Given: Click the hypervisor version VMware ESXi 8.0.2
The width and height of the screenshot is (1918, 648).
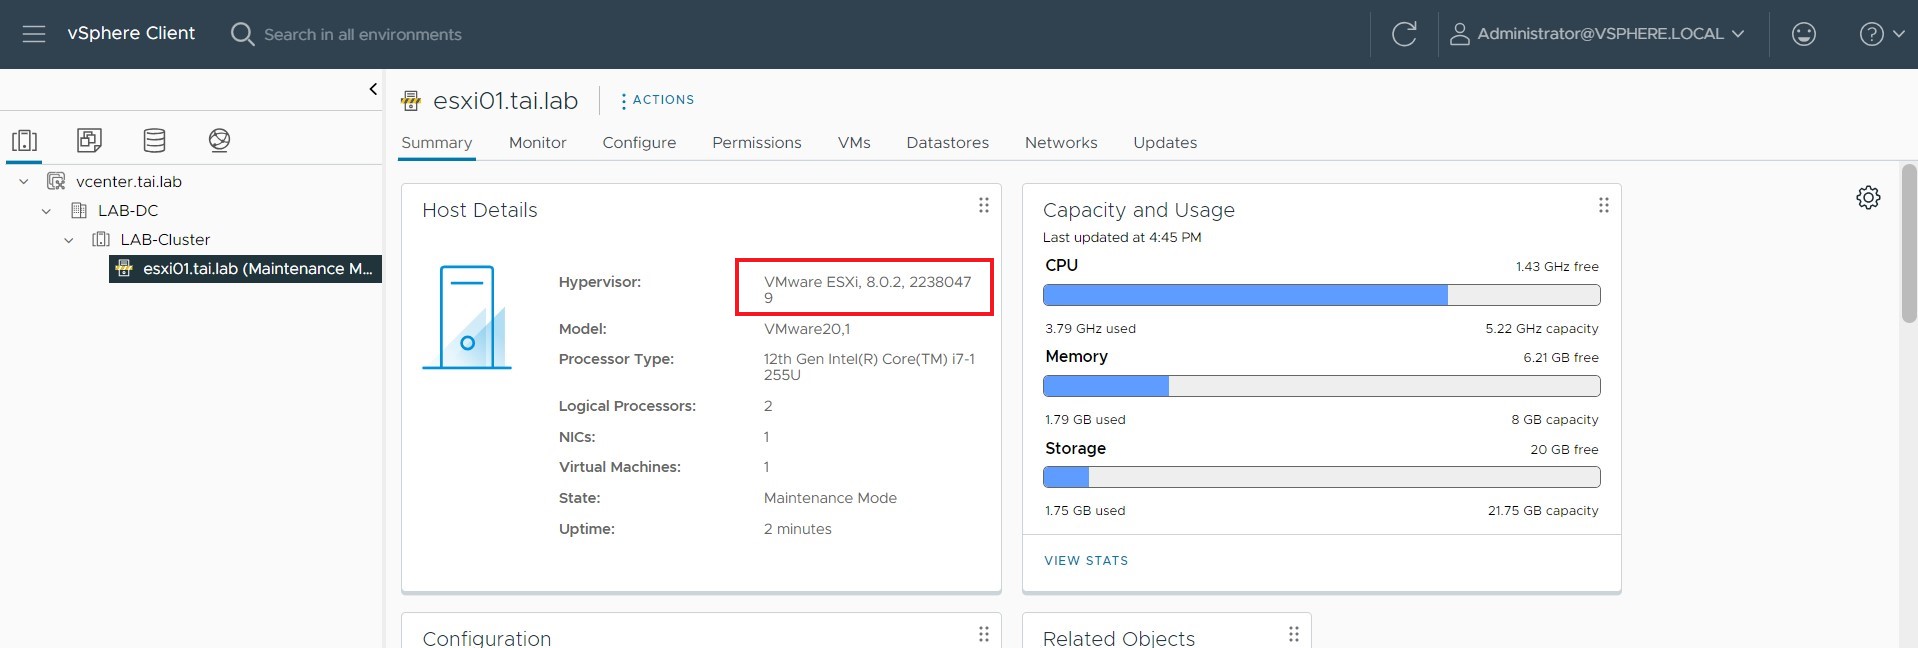Looking at the screenshot, I should coord(867,289).
